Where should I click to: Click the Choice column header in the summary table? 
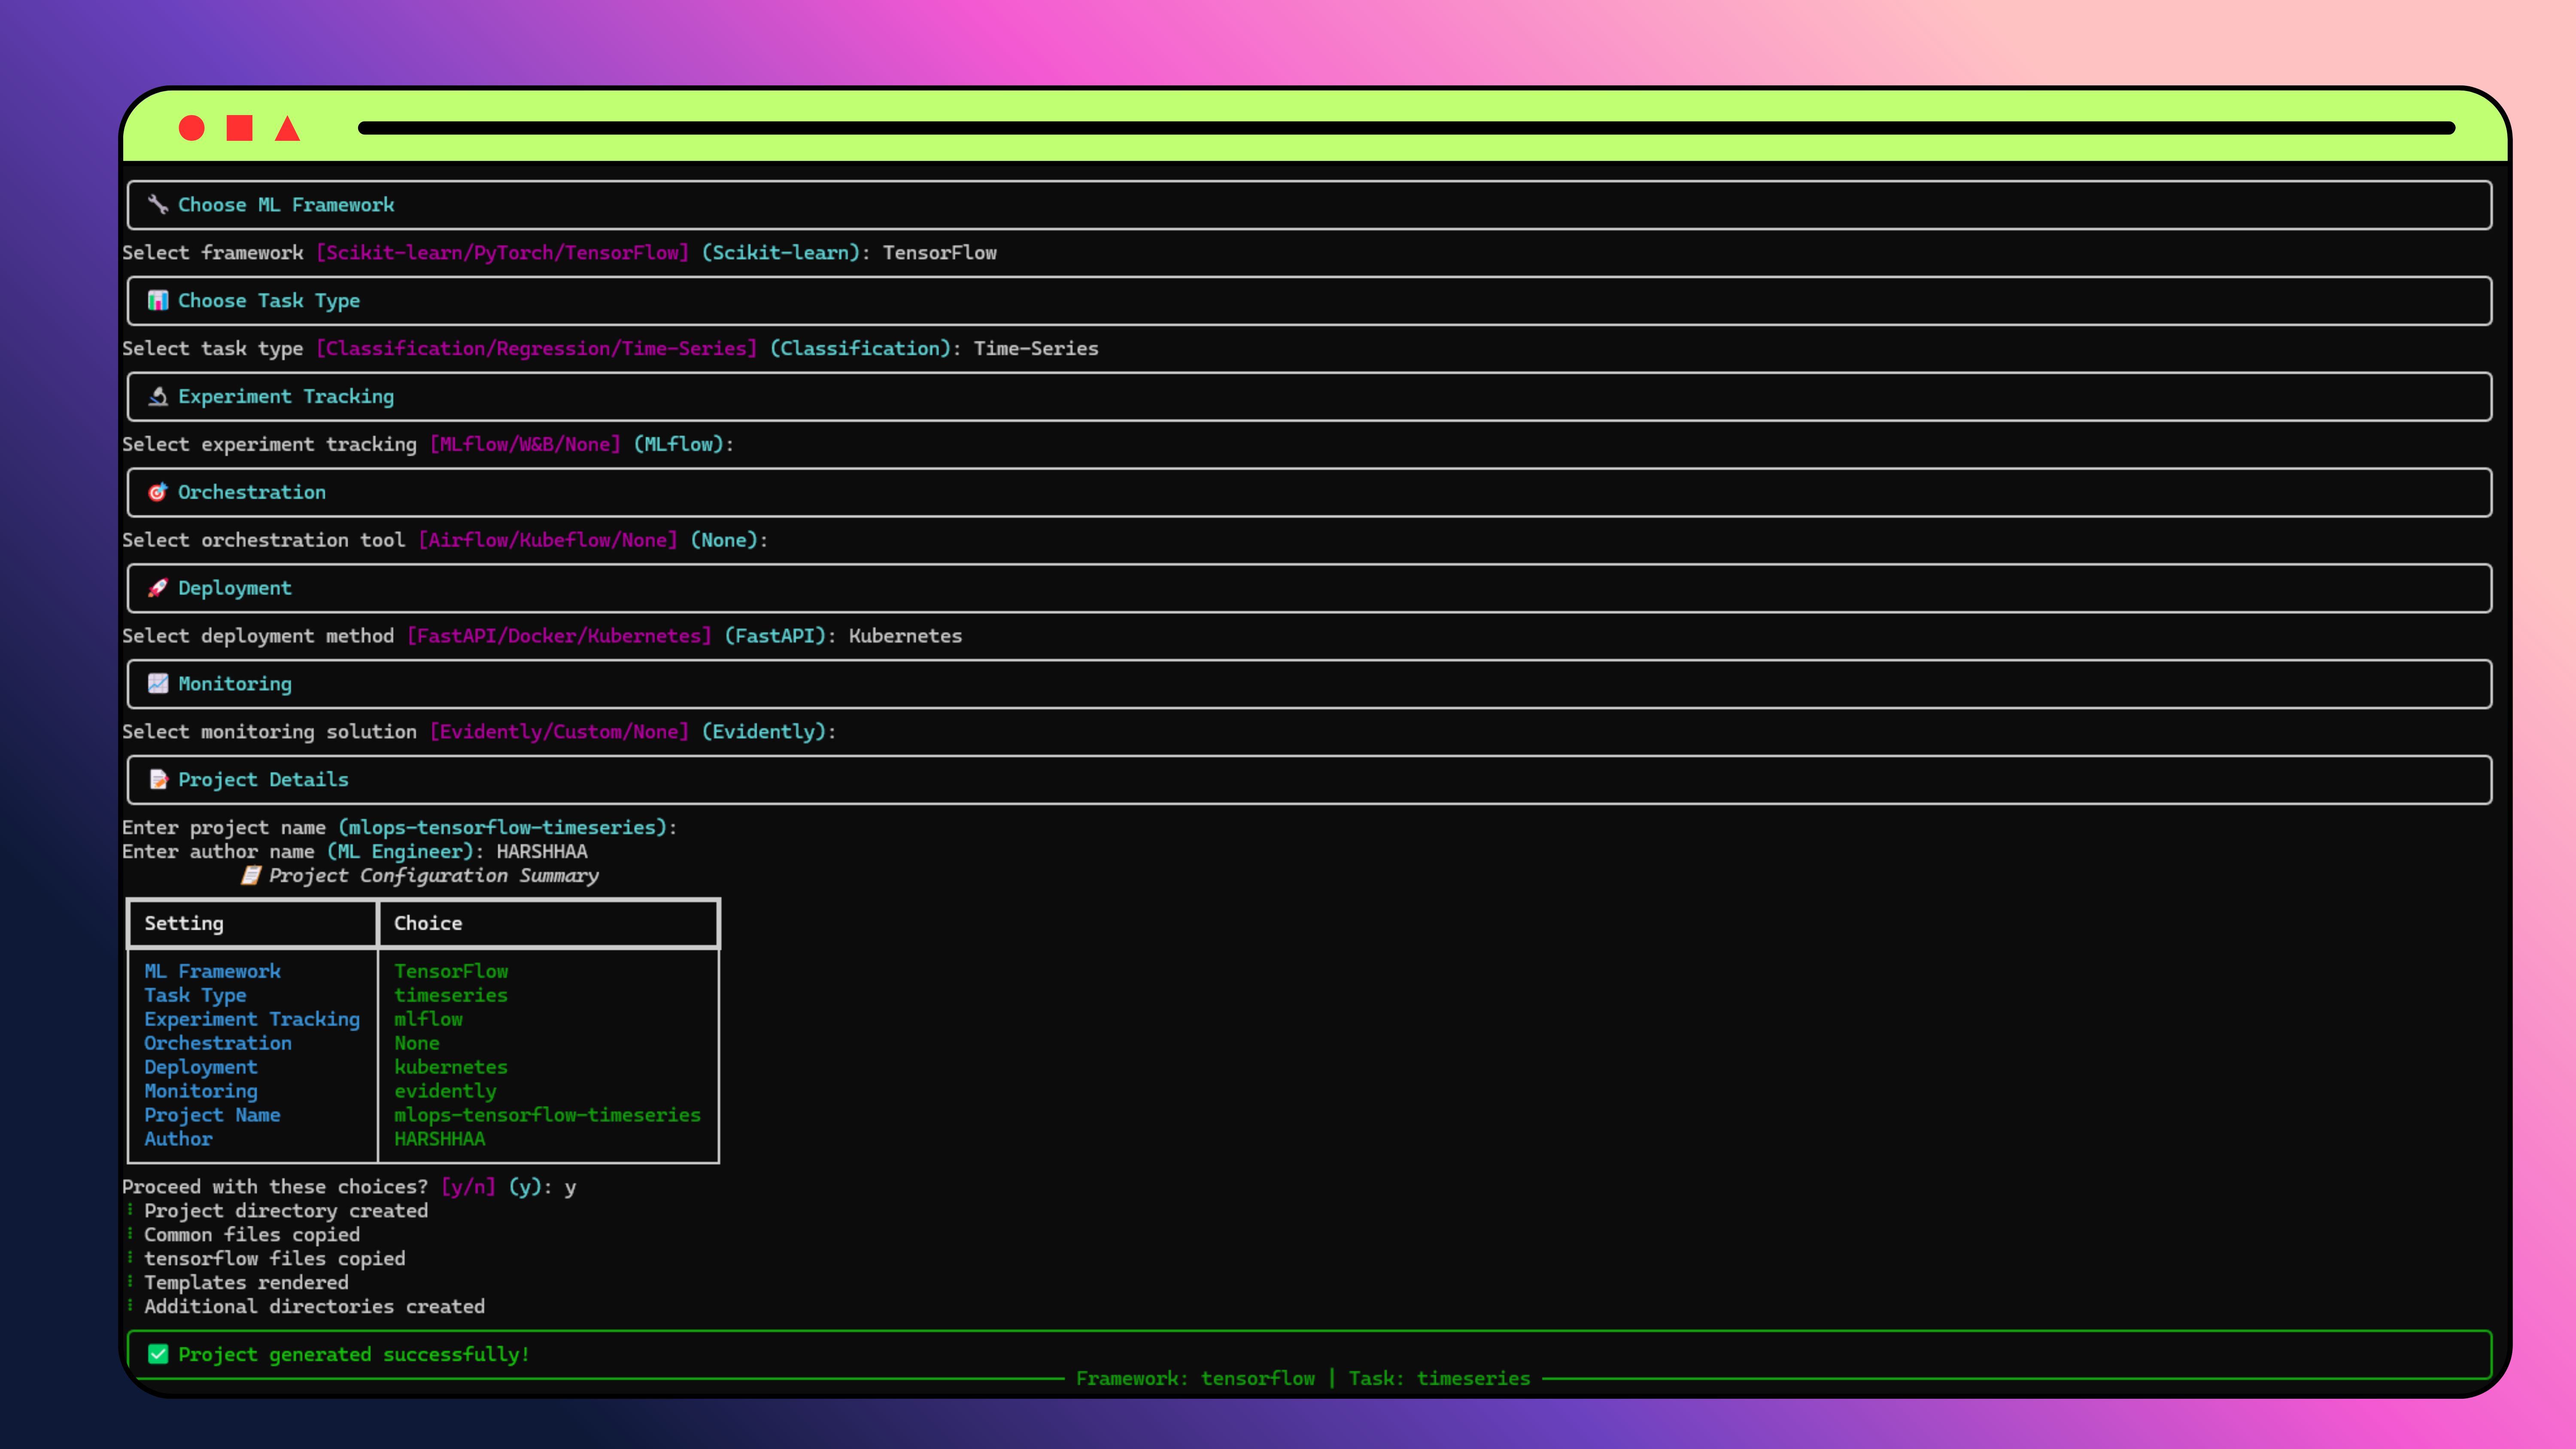[x=428, y=923]
